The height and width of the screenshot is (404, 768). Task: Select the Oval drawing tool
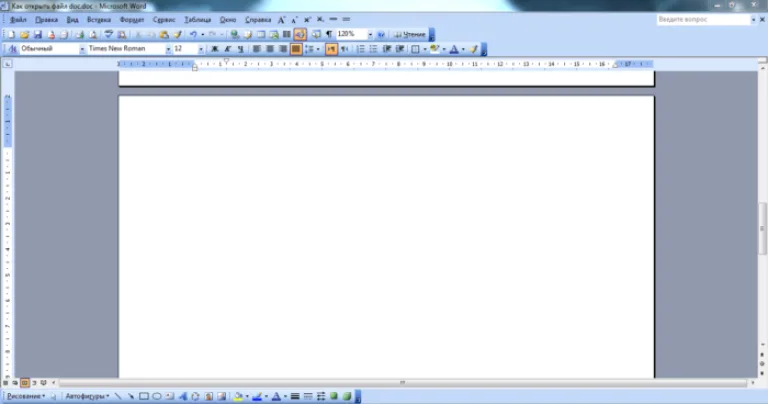pos(157,396)
